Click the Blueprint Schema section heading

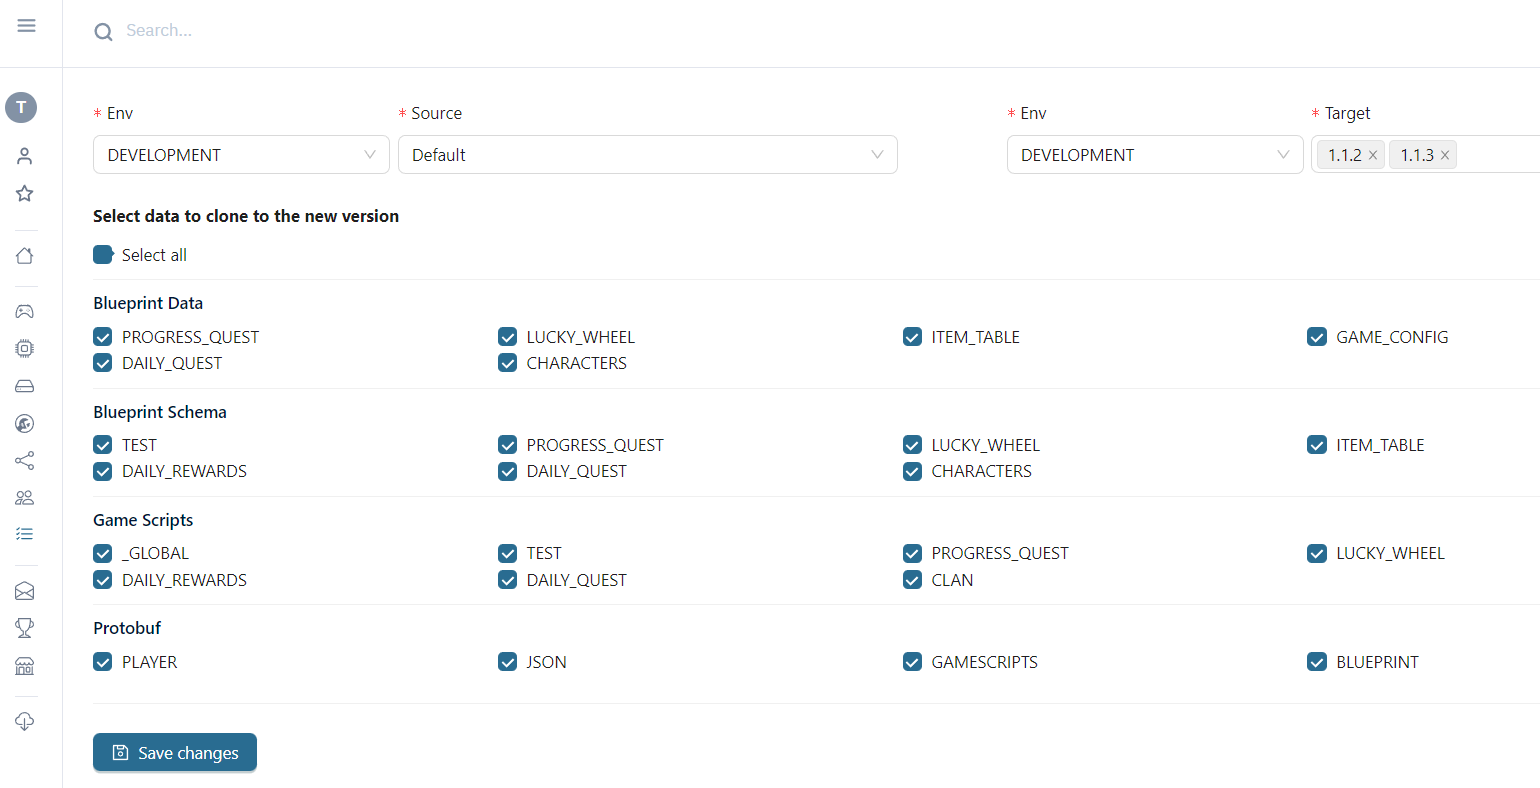[x=160, y=412]
